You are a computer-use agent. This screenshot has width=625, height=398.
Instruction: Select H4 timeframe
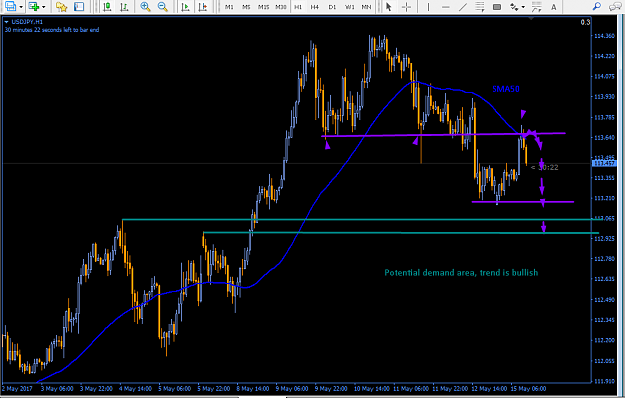pyautogui.click(x=315, y=7)
